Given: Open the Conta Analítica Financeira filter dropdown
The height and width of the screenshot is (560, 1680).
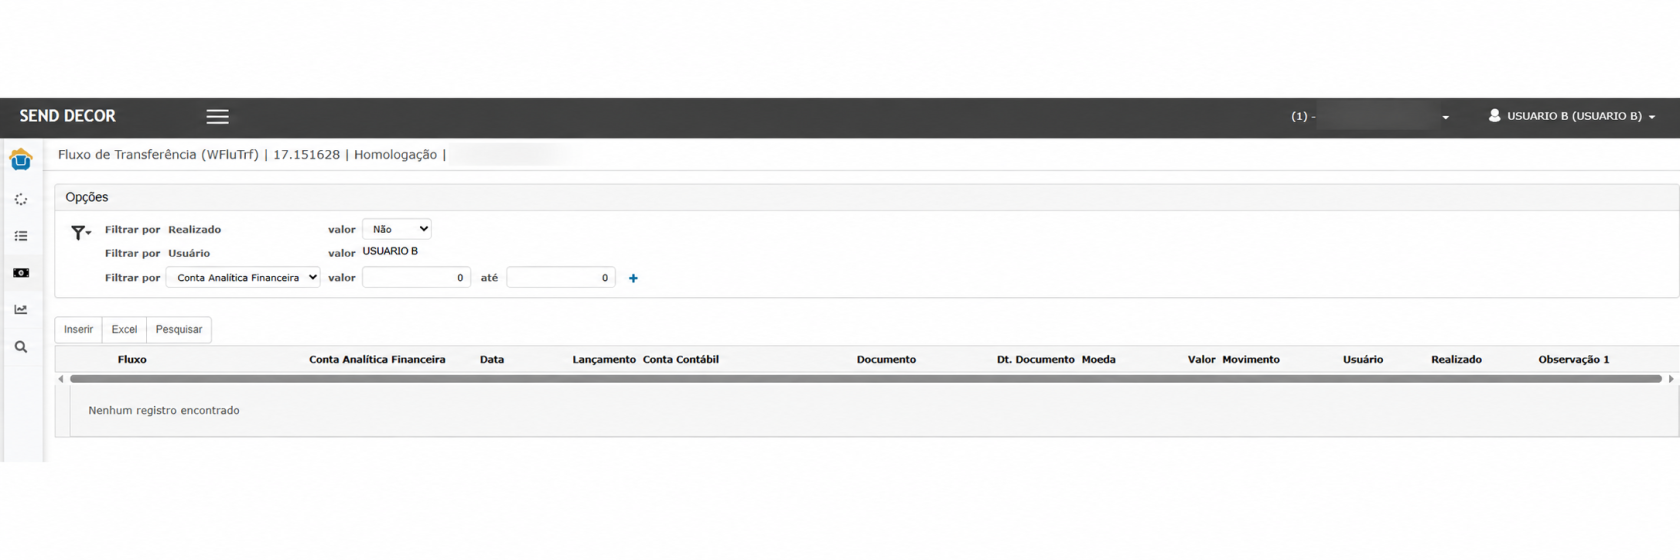Looking at the screenshot, I should 243,277.
